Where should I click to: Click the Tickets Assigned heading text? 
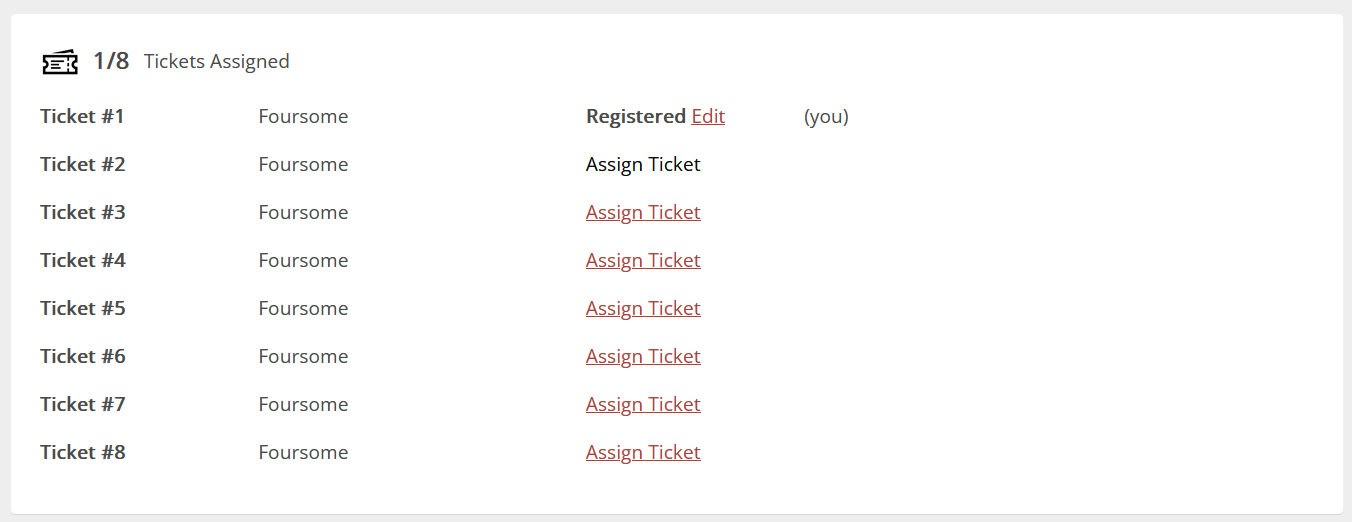click(216, 62)
